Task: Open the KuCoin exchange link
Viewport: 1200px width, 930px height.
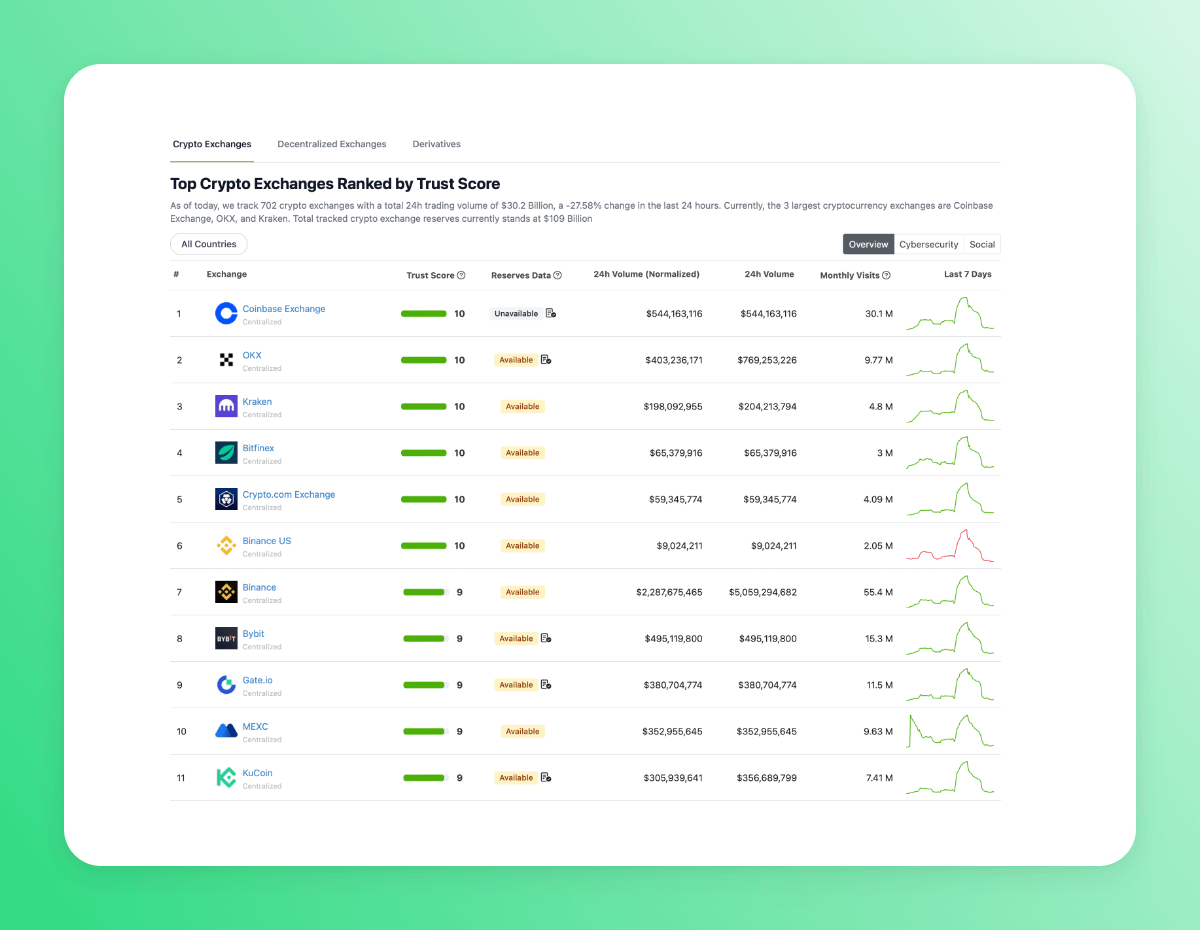Action: click(257, 773)
